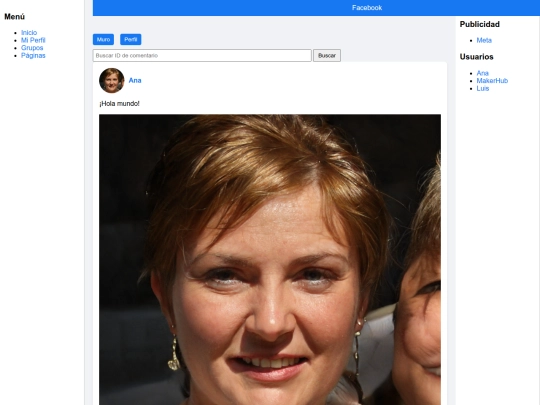Open the Grupos link
540x405 pixels.
[x=32, y=48]
